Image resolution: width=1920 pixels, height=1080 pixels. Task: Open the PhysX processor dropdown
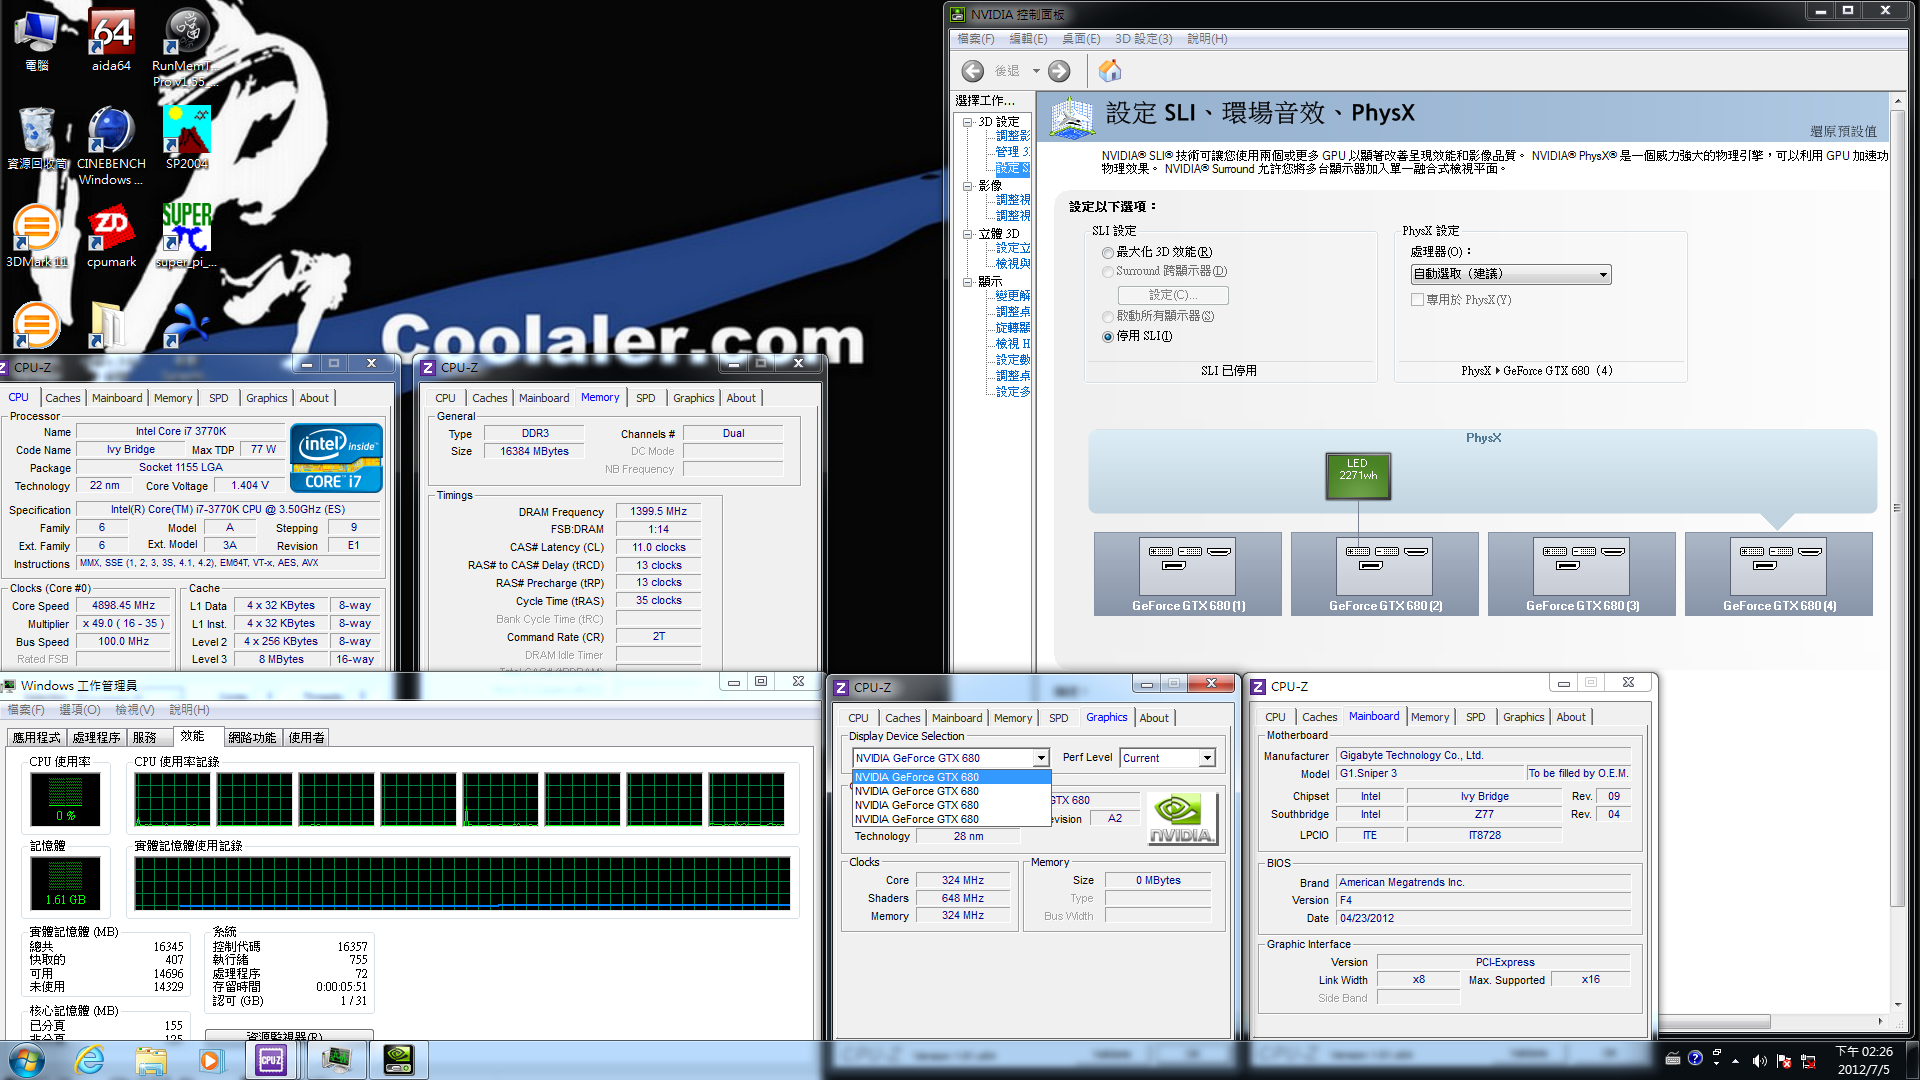coord(1511,274)
